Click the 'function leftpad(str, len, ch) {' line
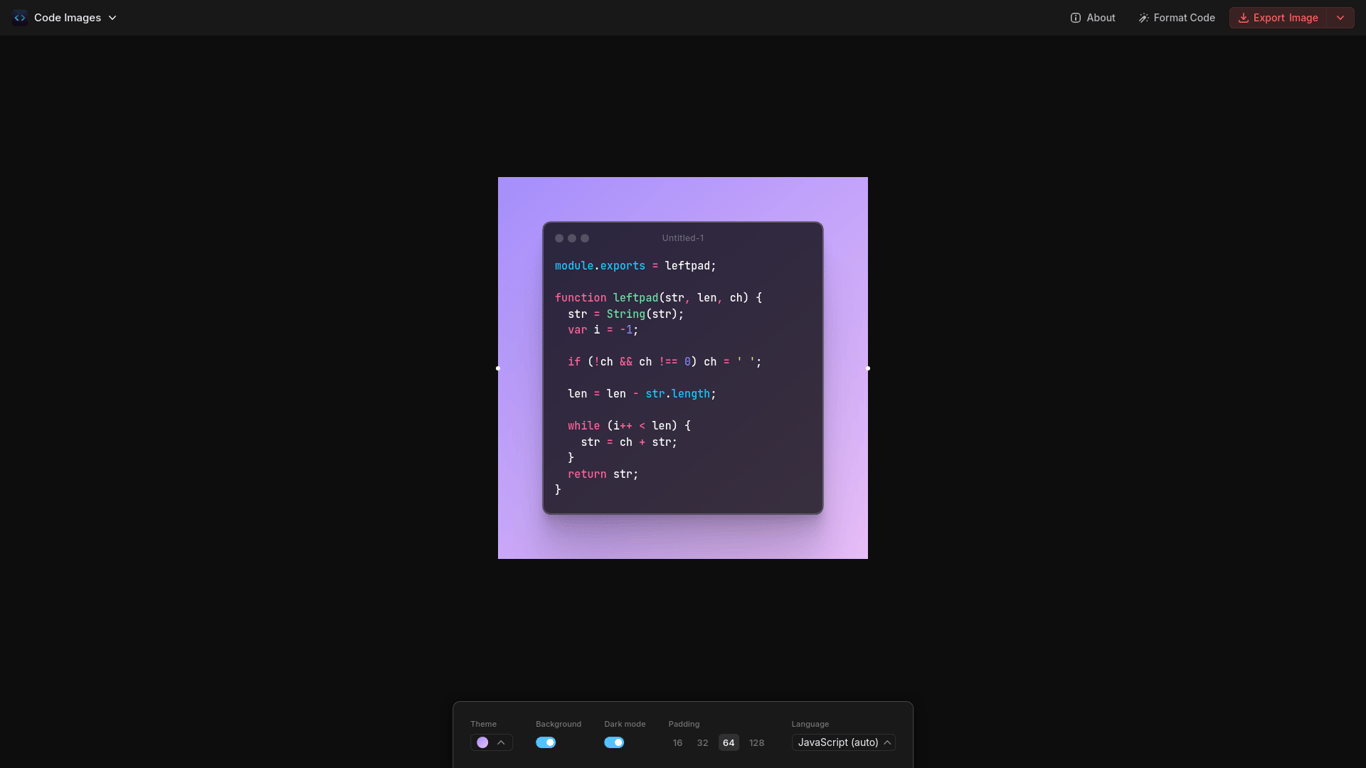Image resolution: width=1366 pixels, height=768 pixels. coord(659,298)
